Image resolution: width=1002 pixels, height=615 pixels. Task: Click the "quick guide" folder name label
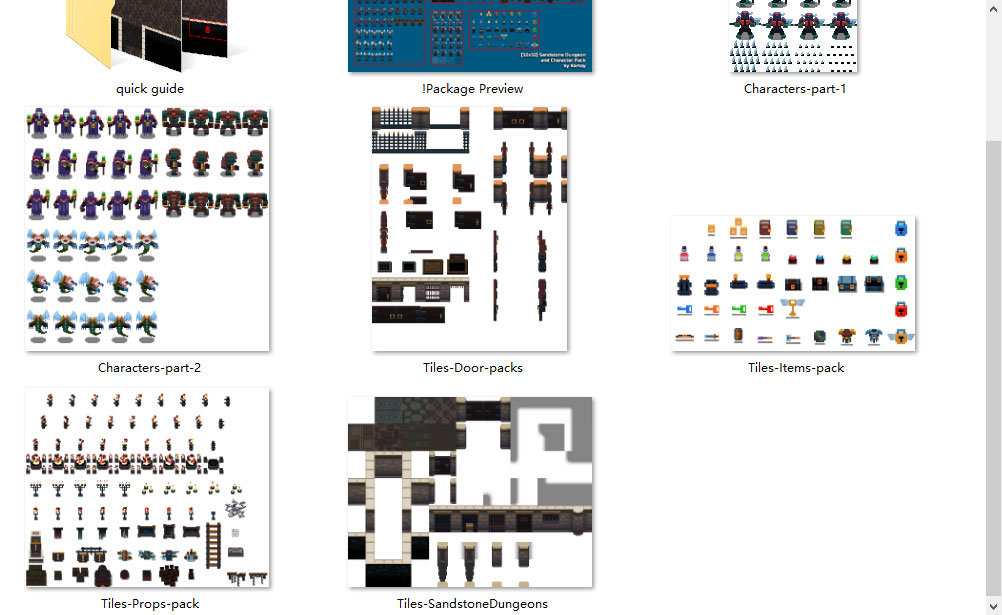click(150, 89)
